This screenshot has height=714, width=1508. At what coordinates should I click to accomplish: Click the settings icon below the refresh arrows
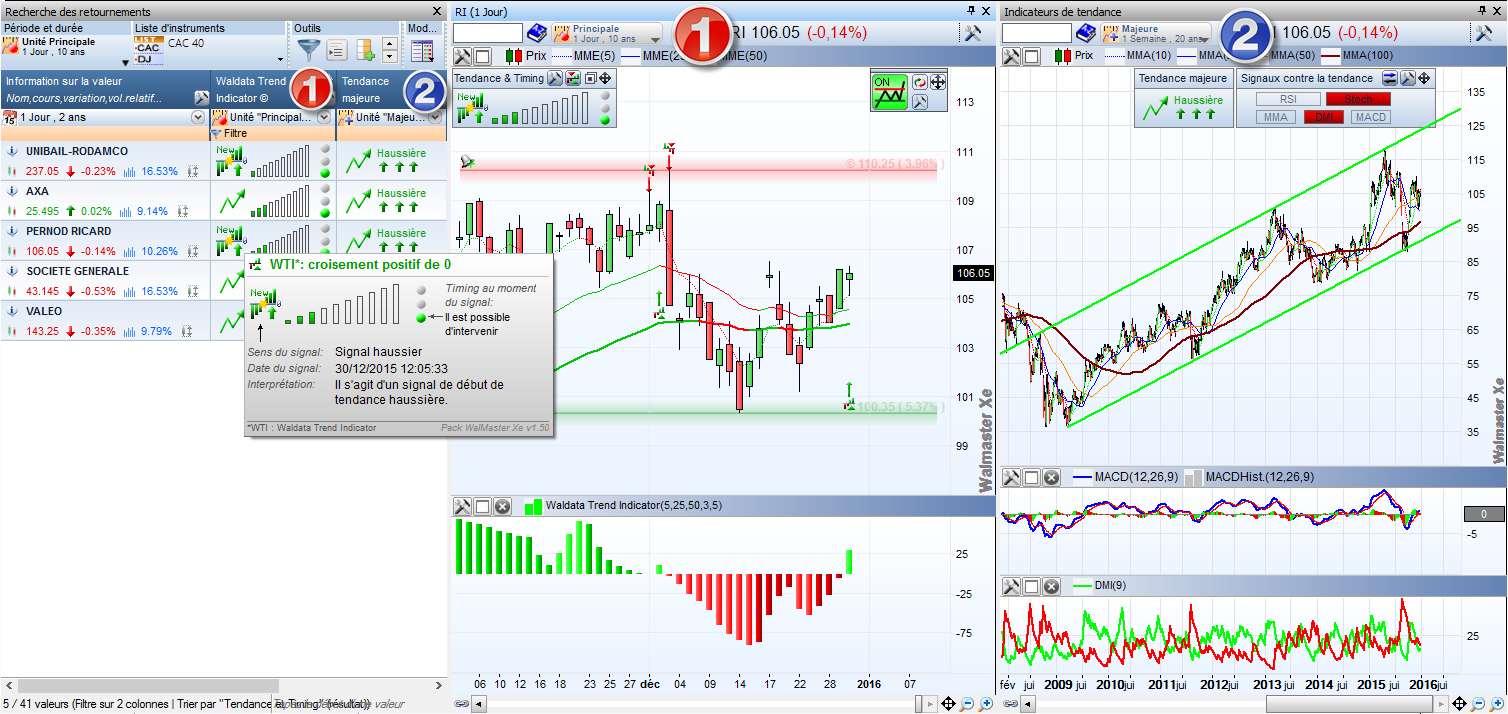click(x=920, y=100)
